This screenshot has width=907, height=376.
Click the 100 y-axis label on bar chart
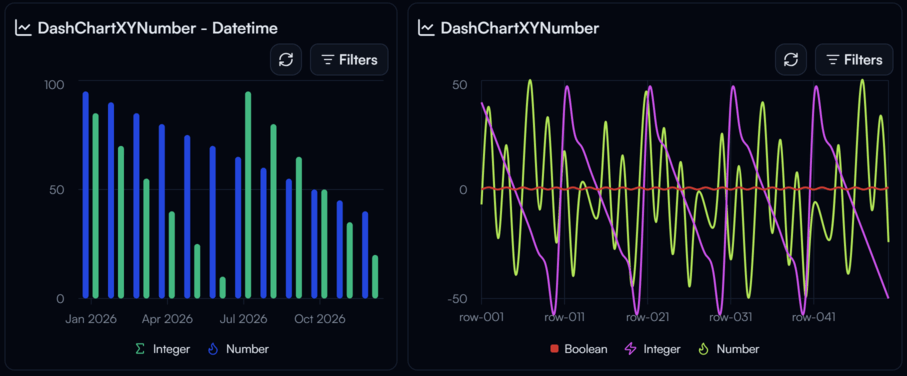tap(54, 84)
